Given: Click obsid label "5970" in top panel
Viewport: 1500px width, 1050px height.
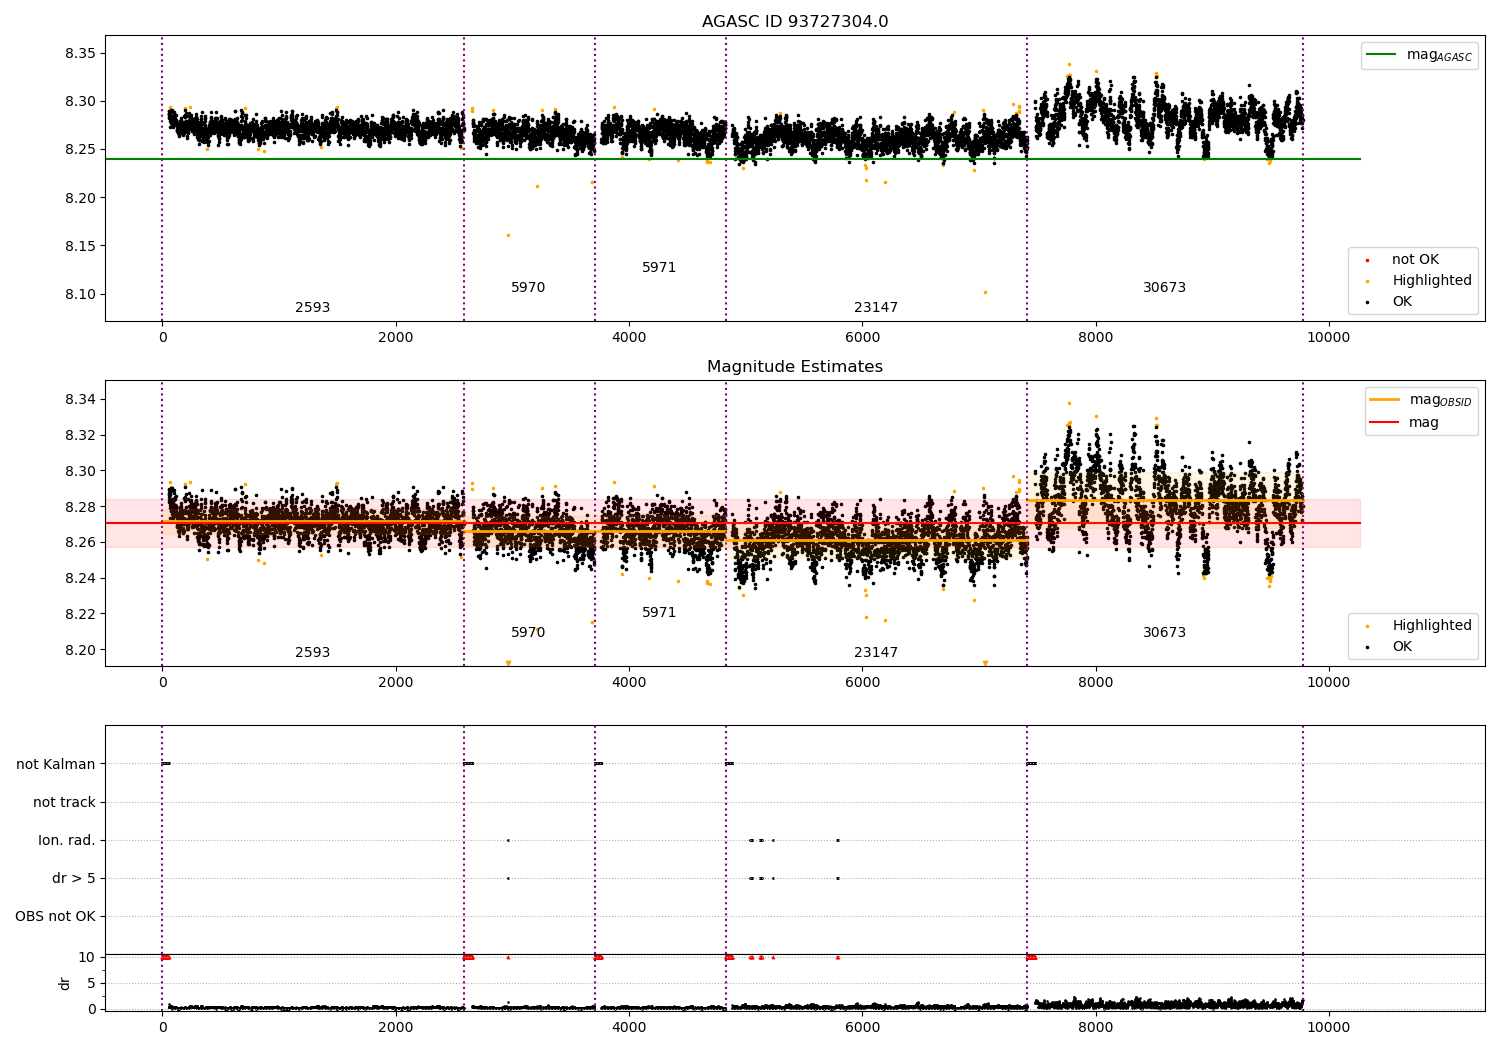Looking at the screenshot, I should click(528, 288).
